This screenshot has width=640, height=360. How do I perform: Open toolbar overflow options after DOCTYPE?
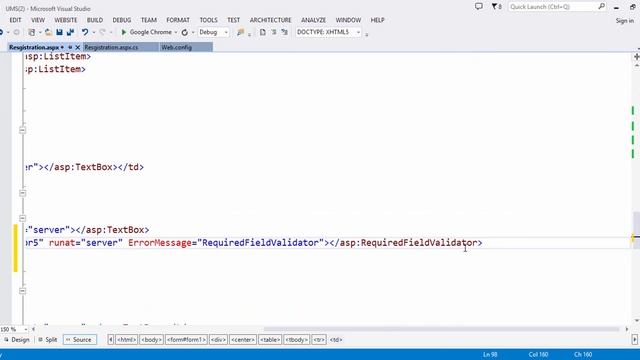click(367, 35)
